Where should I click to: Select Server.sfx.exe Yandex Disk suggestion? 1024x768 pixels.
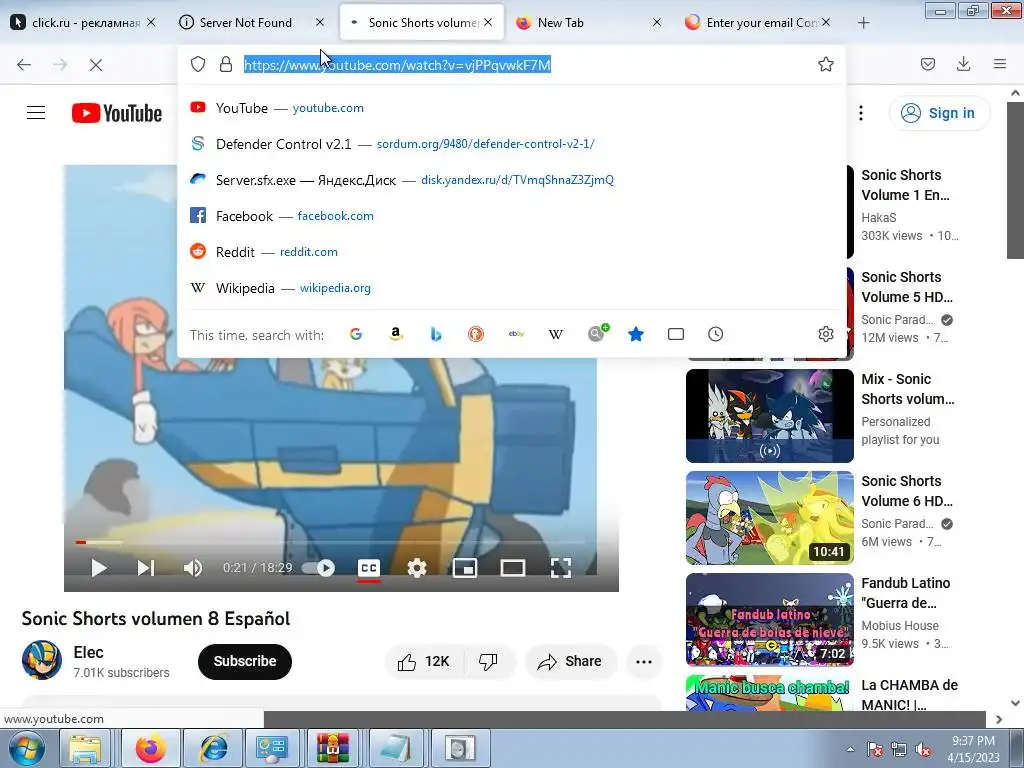tap(511, 180)
